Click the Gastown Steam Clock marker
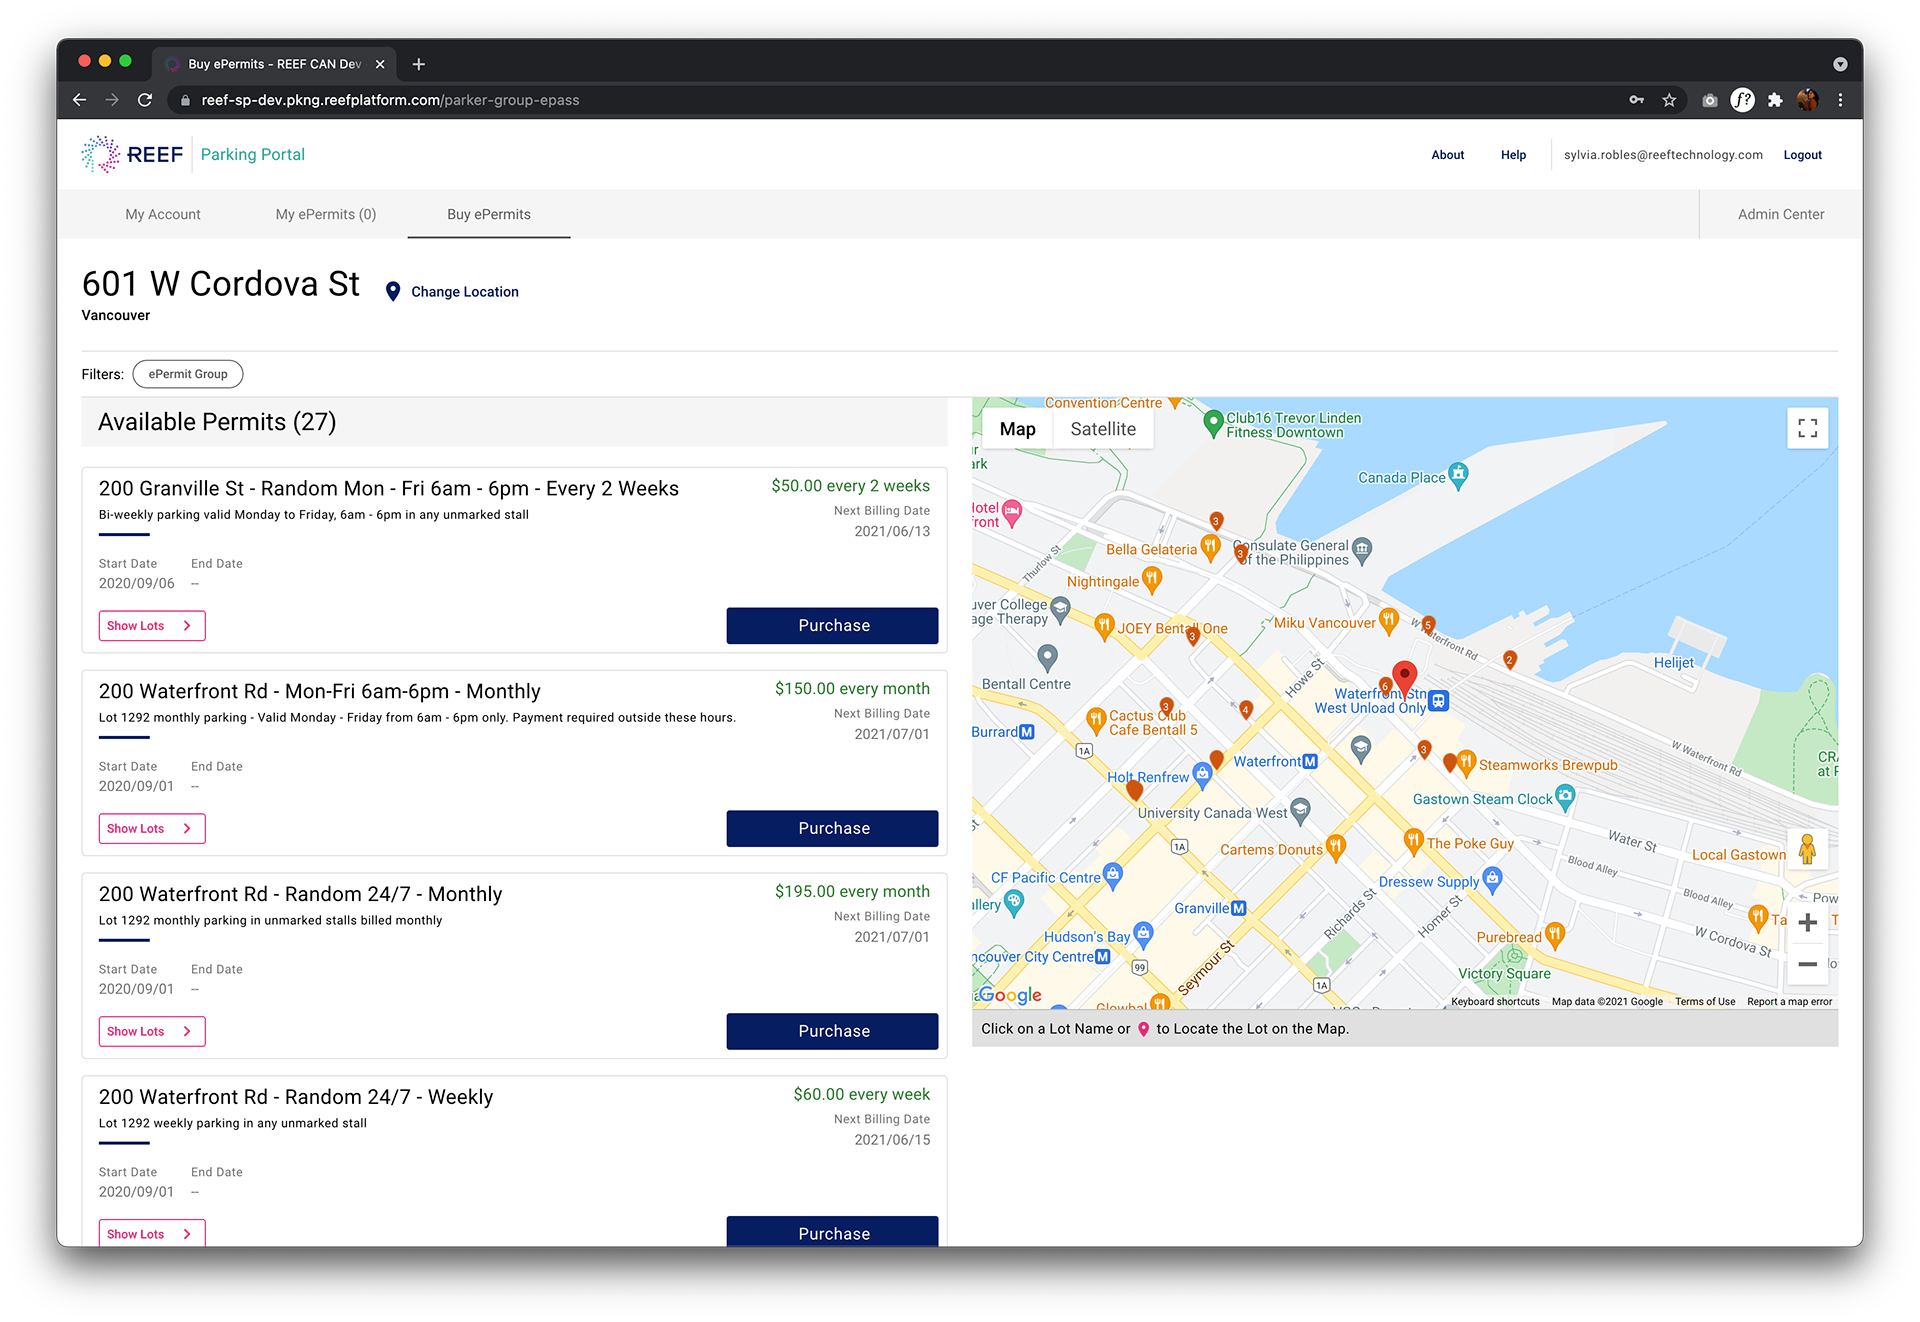This screenshot has height=1322, width=1920. (1566, 797)
